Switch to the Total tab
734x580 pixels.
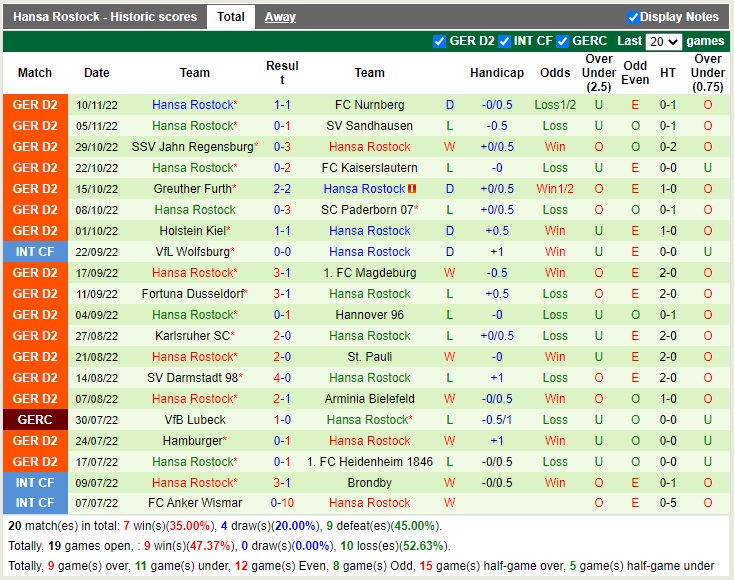(231, 17)
